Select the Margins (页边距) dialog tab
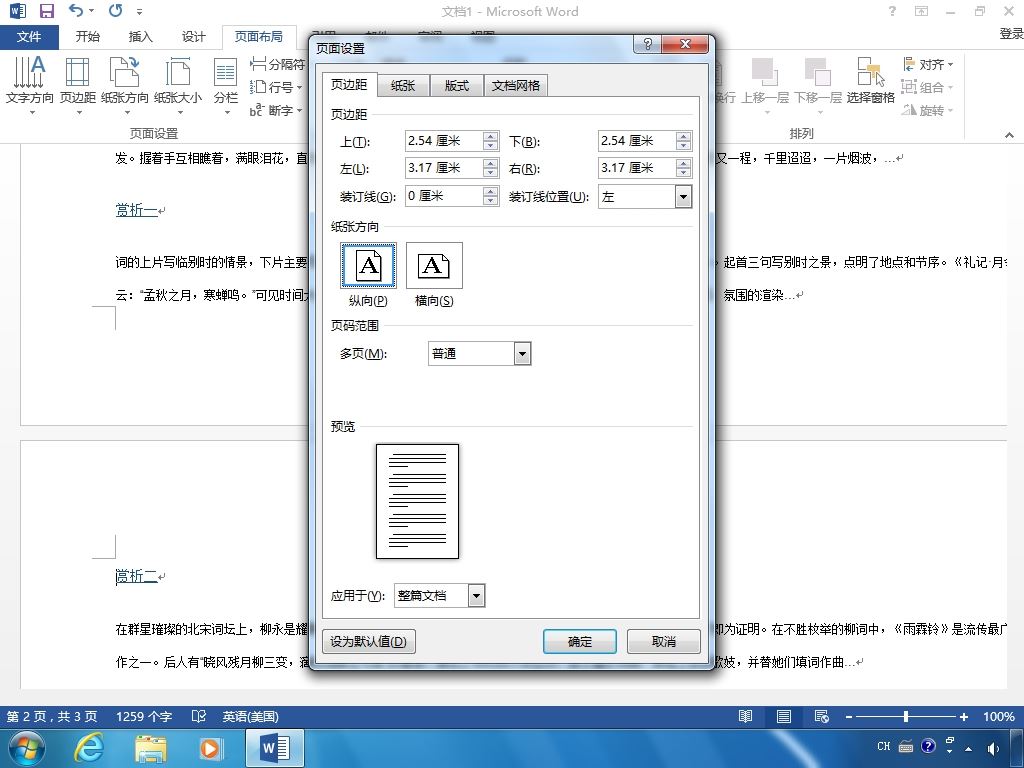This screenshot has width=1024, height=768. click(349, 84)
